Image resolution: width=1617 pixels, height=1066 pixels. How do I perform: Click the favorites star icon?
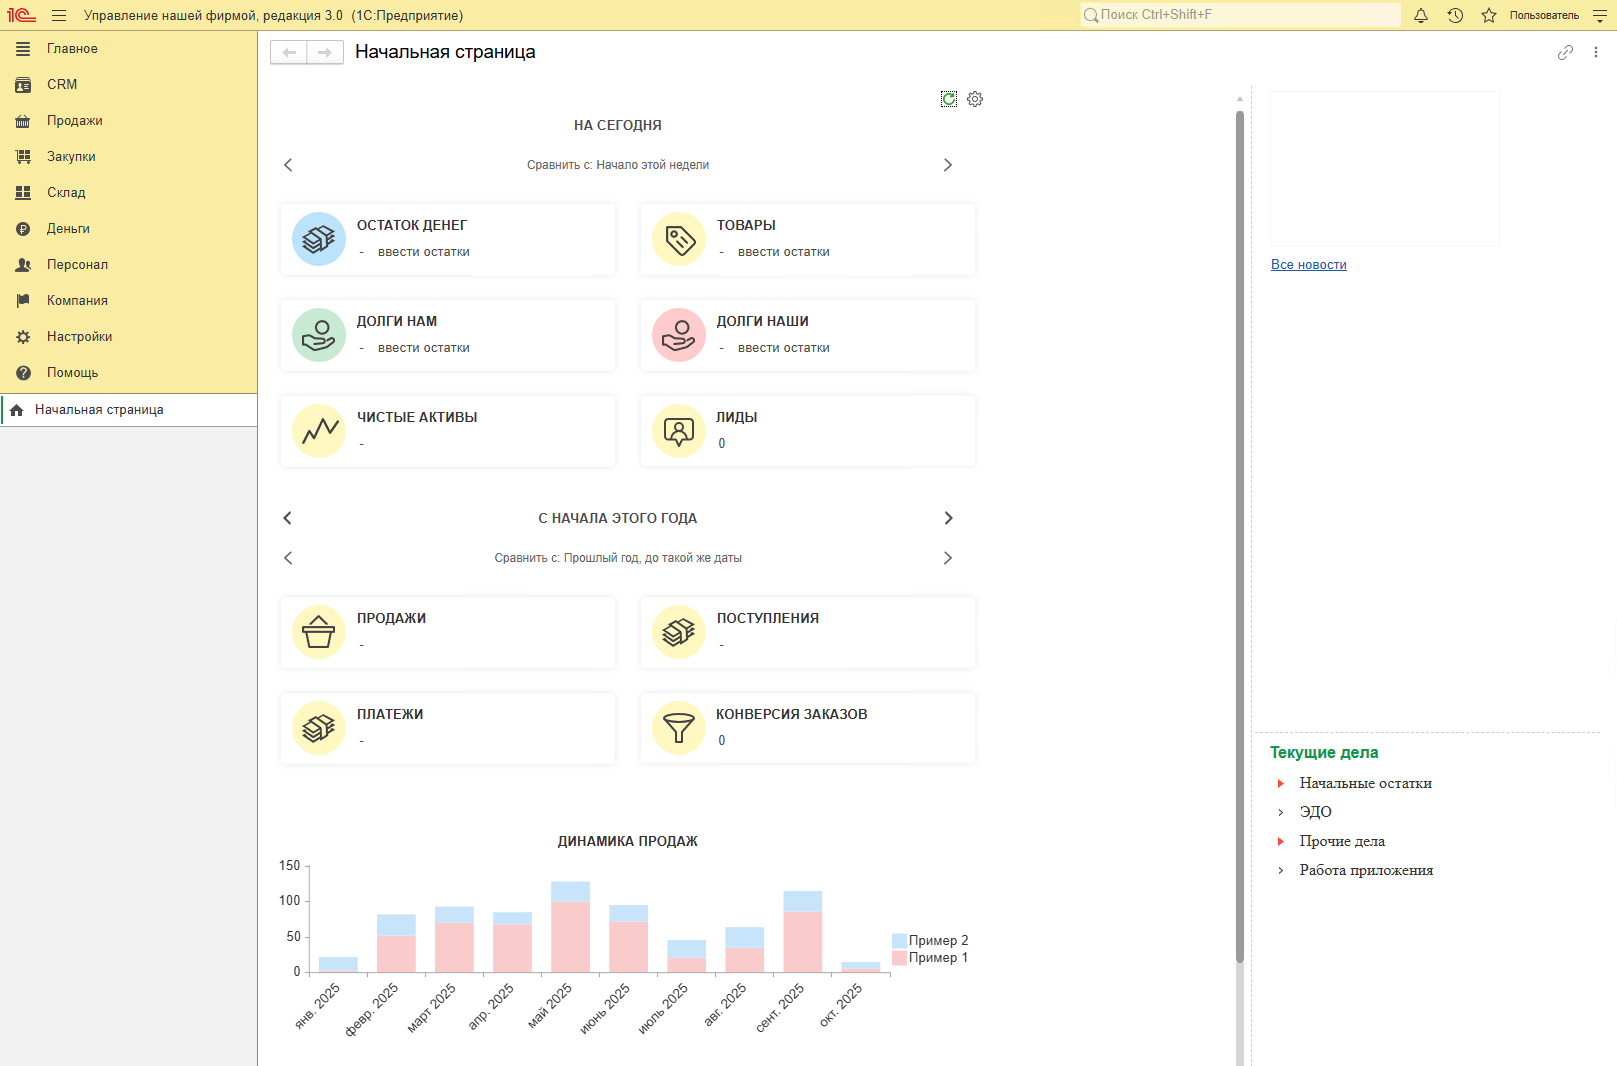[x=1489, y=15]
